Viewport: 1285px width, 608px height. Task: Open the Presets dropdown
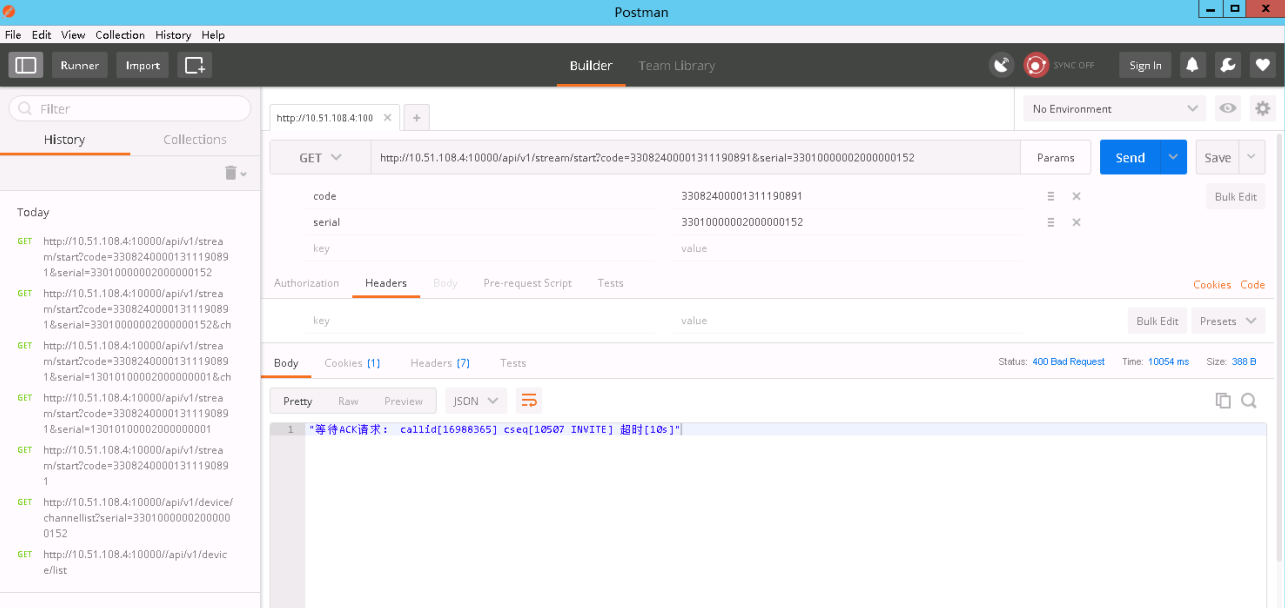coord(1228,321)
